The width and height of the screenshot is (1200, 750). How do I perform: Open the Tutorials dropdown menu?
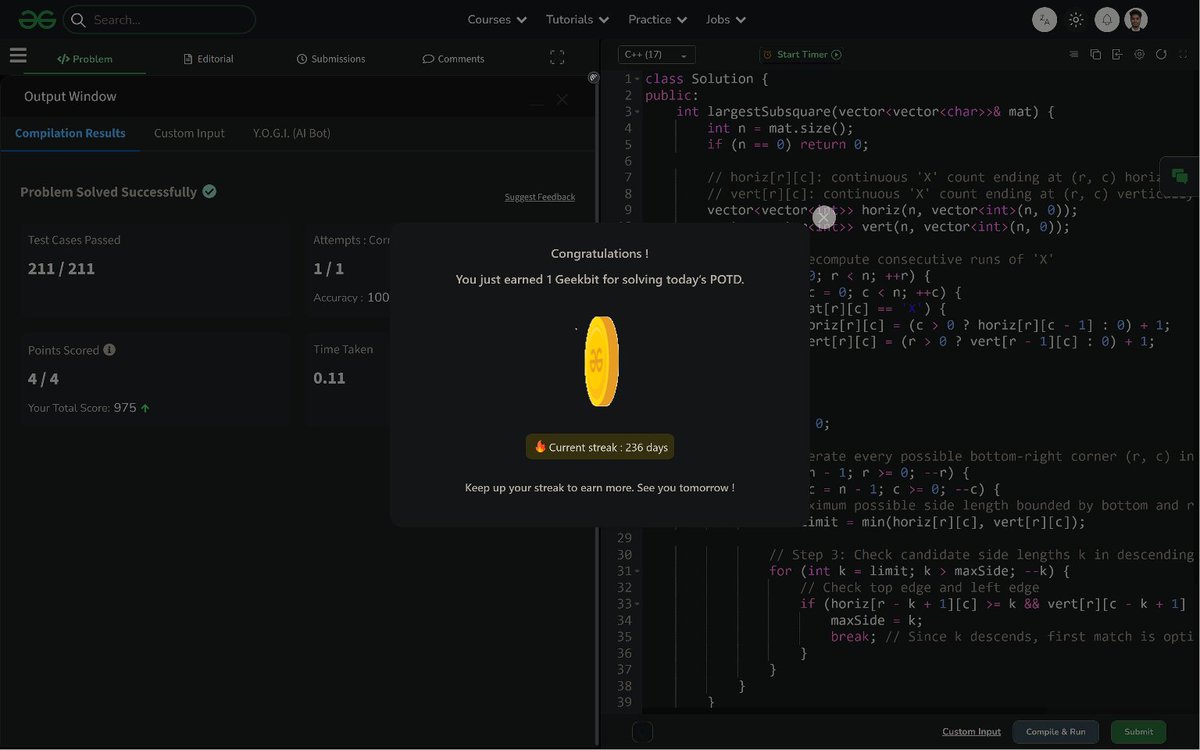(x=577, y=19)
